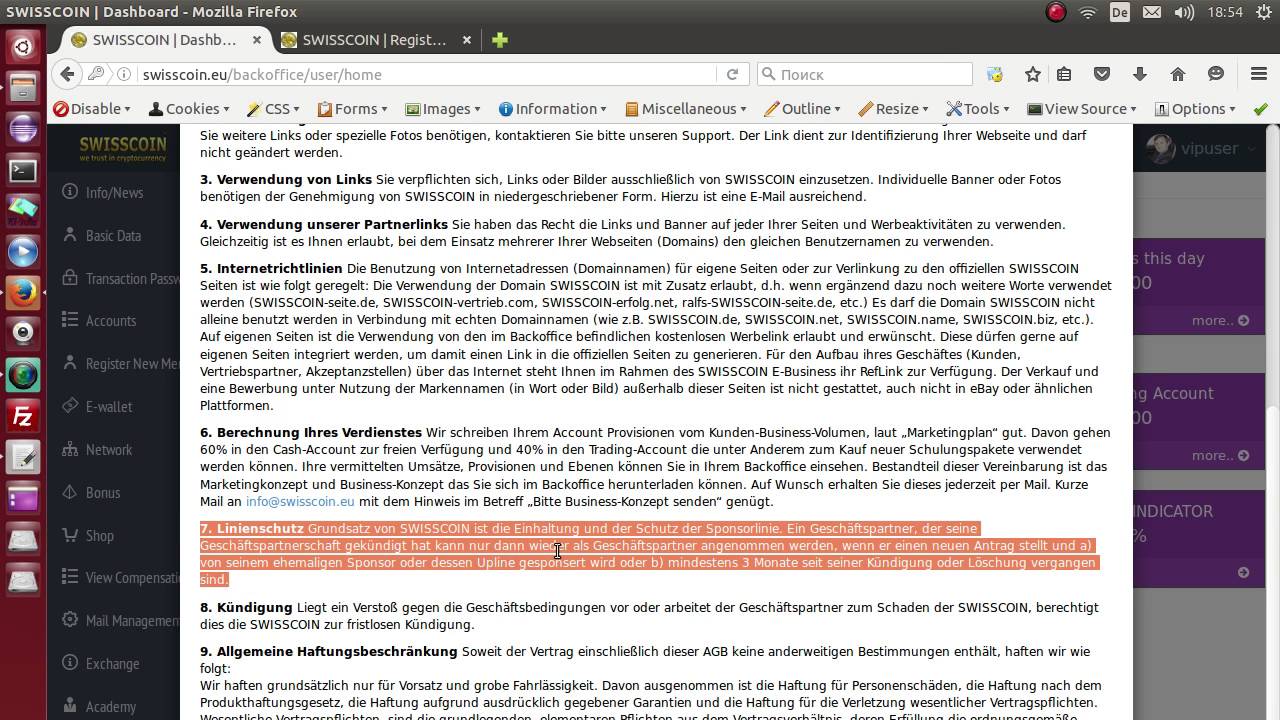Open the Network sidebar item
Screen dimensions: 1280x720
pyautogui.click(x=108, y=450)
